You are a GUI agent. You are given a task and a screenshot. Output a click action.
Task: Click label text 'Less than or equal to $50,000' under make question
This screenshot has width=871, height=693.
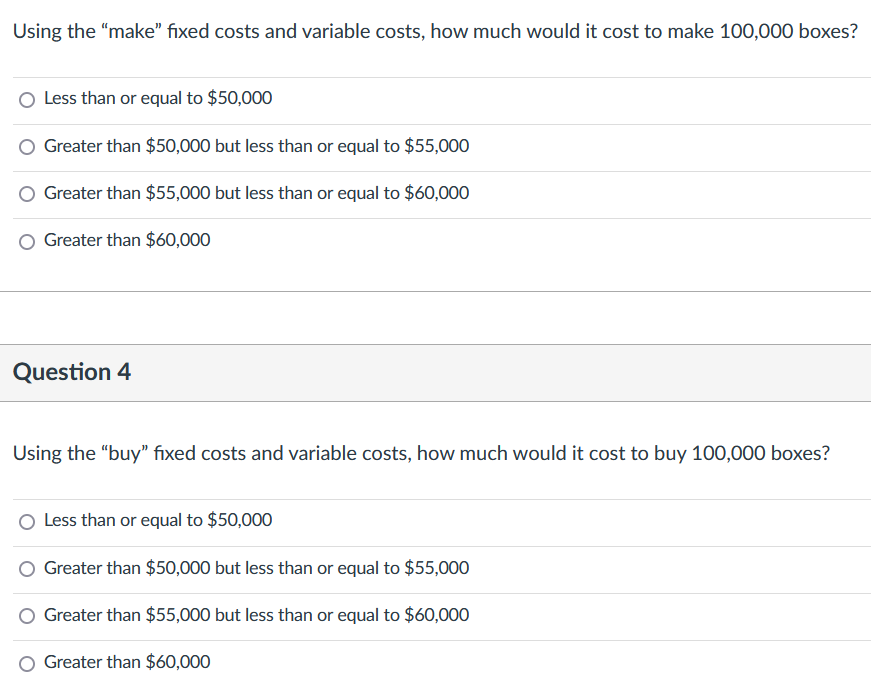pyautogui.click(x=158, y=98)
